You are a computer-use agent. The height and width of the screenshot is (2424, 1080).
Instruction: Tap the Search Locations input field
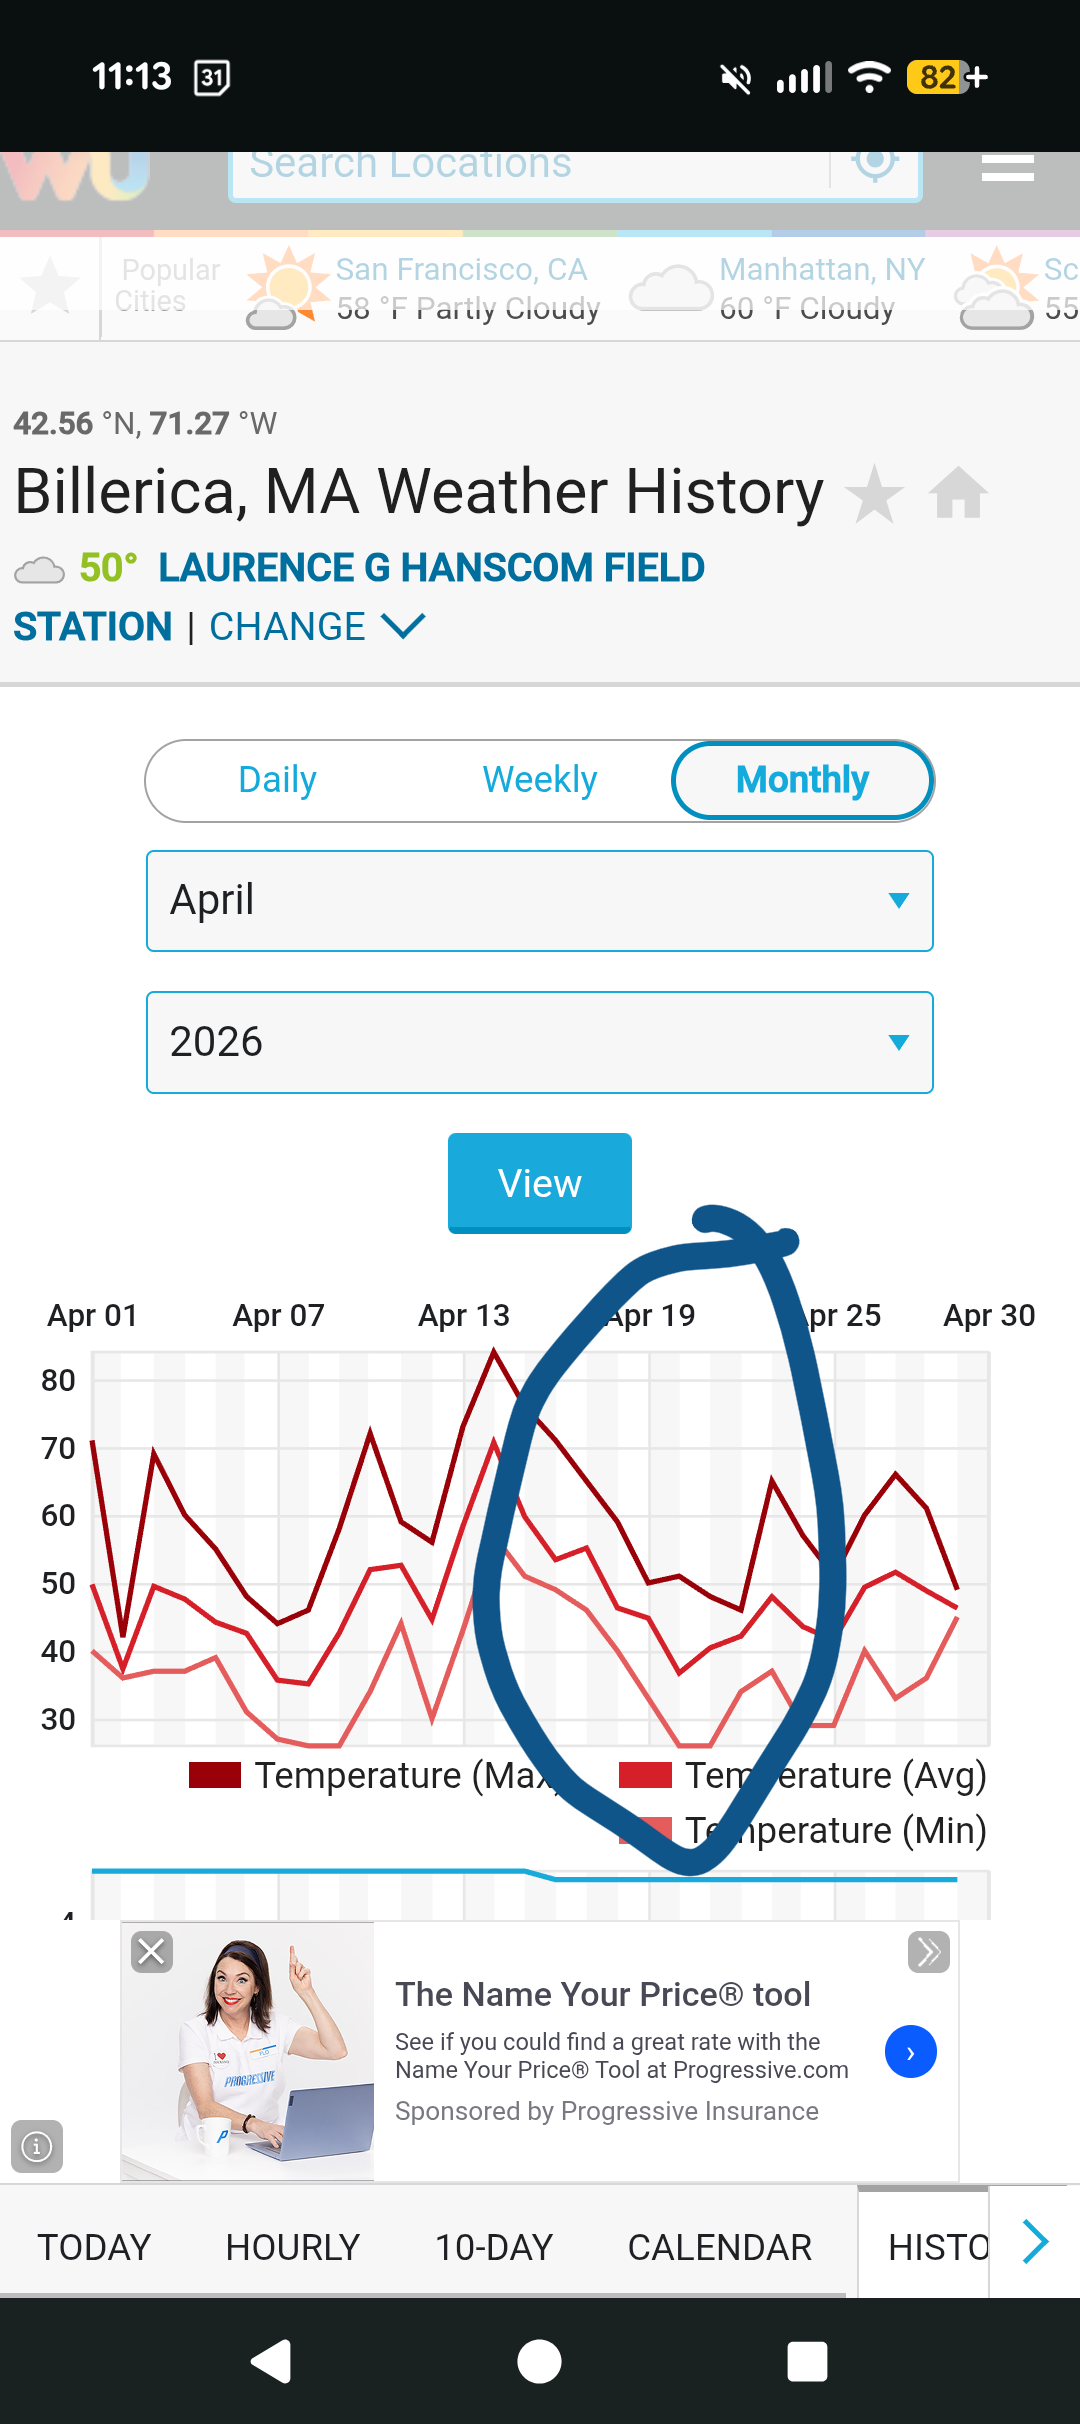click(530, 168)
